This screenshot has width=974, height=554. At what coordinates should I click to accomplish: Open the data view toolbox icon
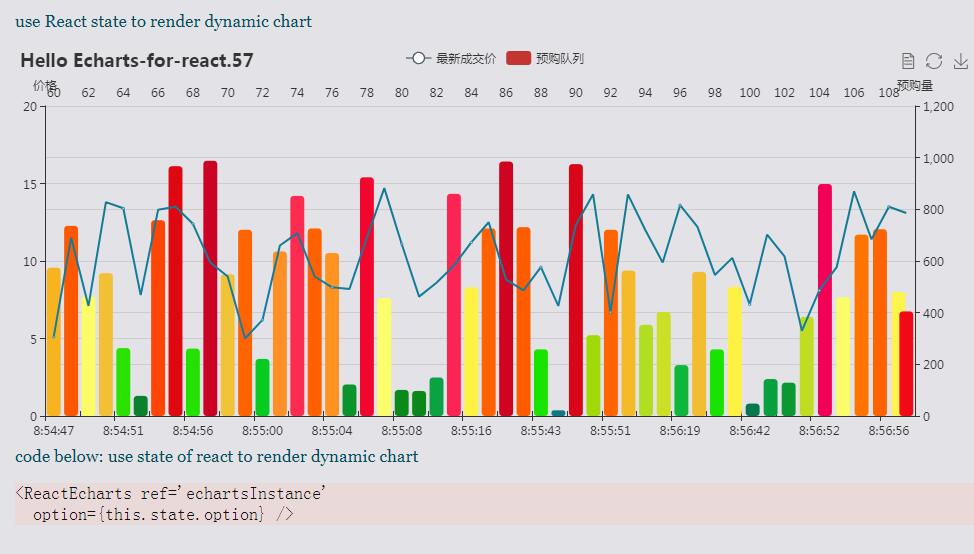908,61
